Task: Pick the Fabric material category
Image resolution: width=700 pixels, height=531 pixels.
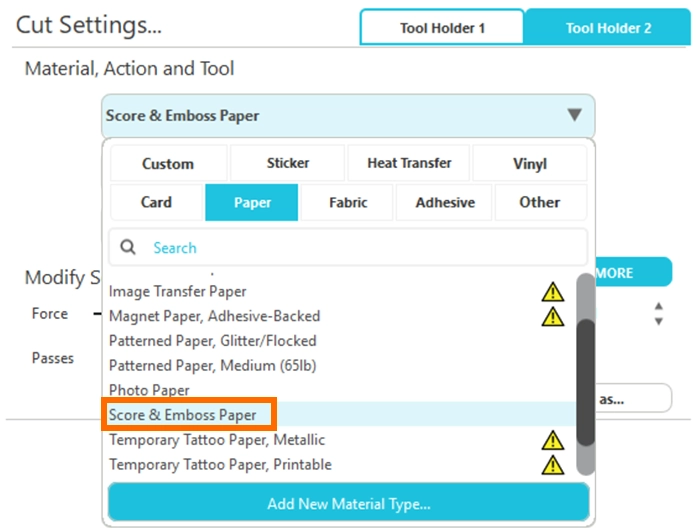Action: [x=348, y=202]
